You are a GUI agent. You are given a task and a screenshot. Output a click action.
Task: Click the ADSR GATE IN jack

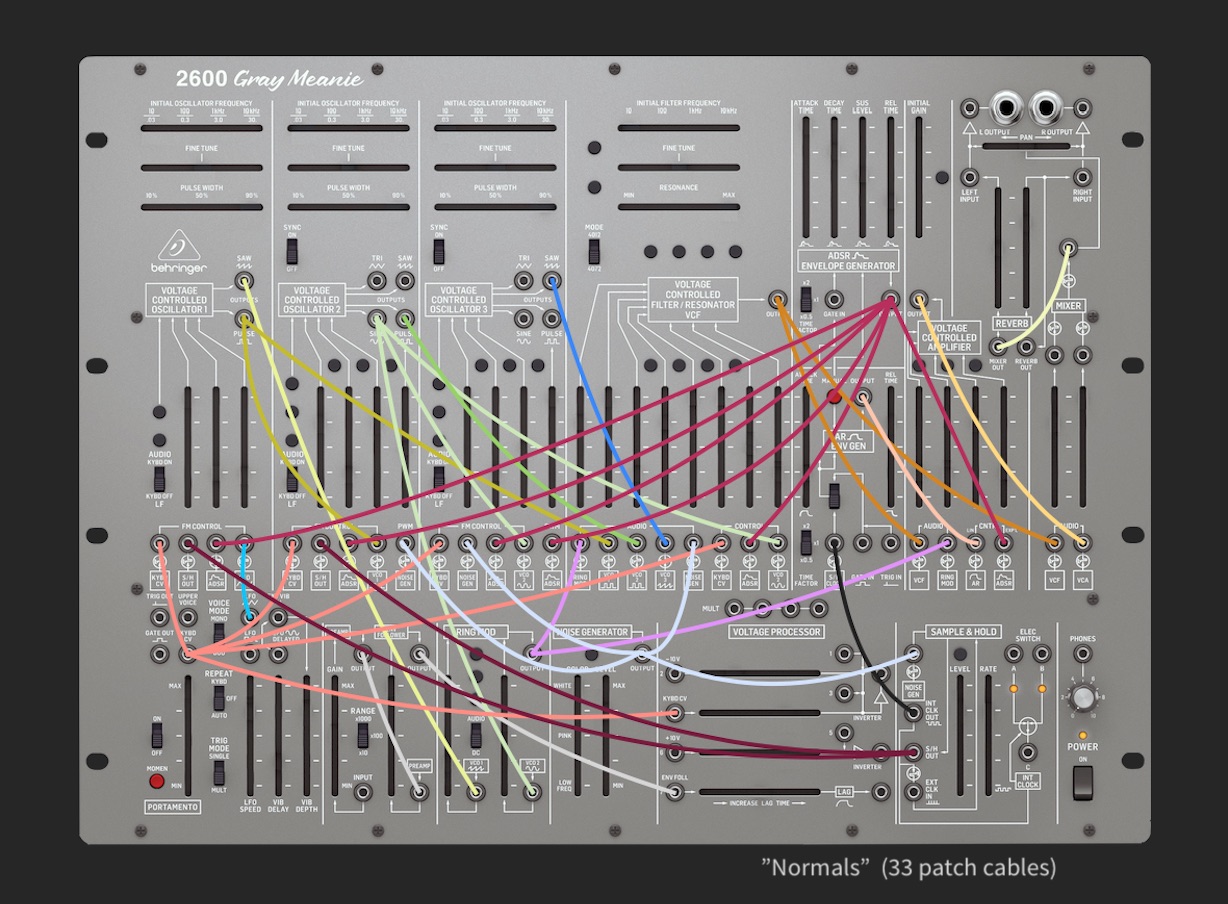click(x=834, y=299)
